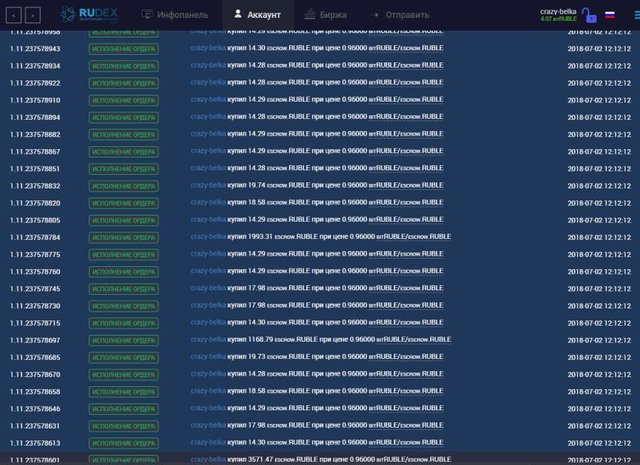Open operation ID 1.11.237578934

coord(35,66)
